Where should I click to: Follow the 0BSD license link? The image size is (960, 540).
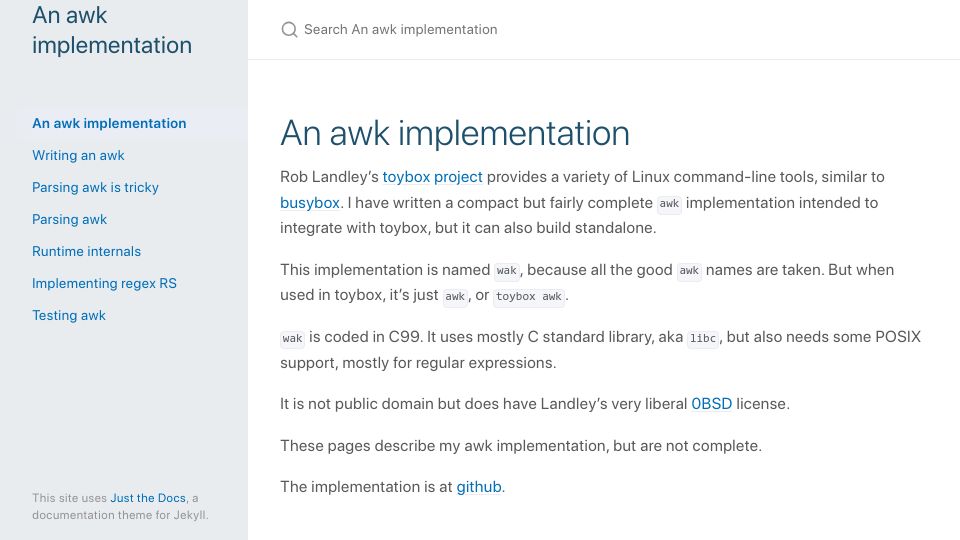click(x=711, y=404)
